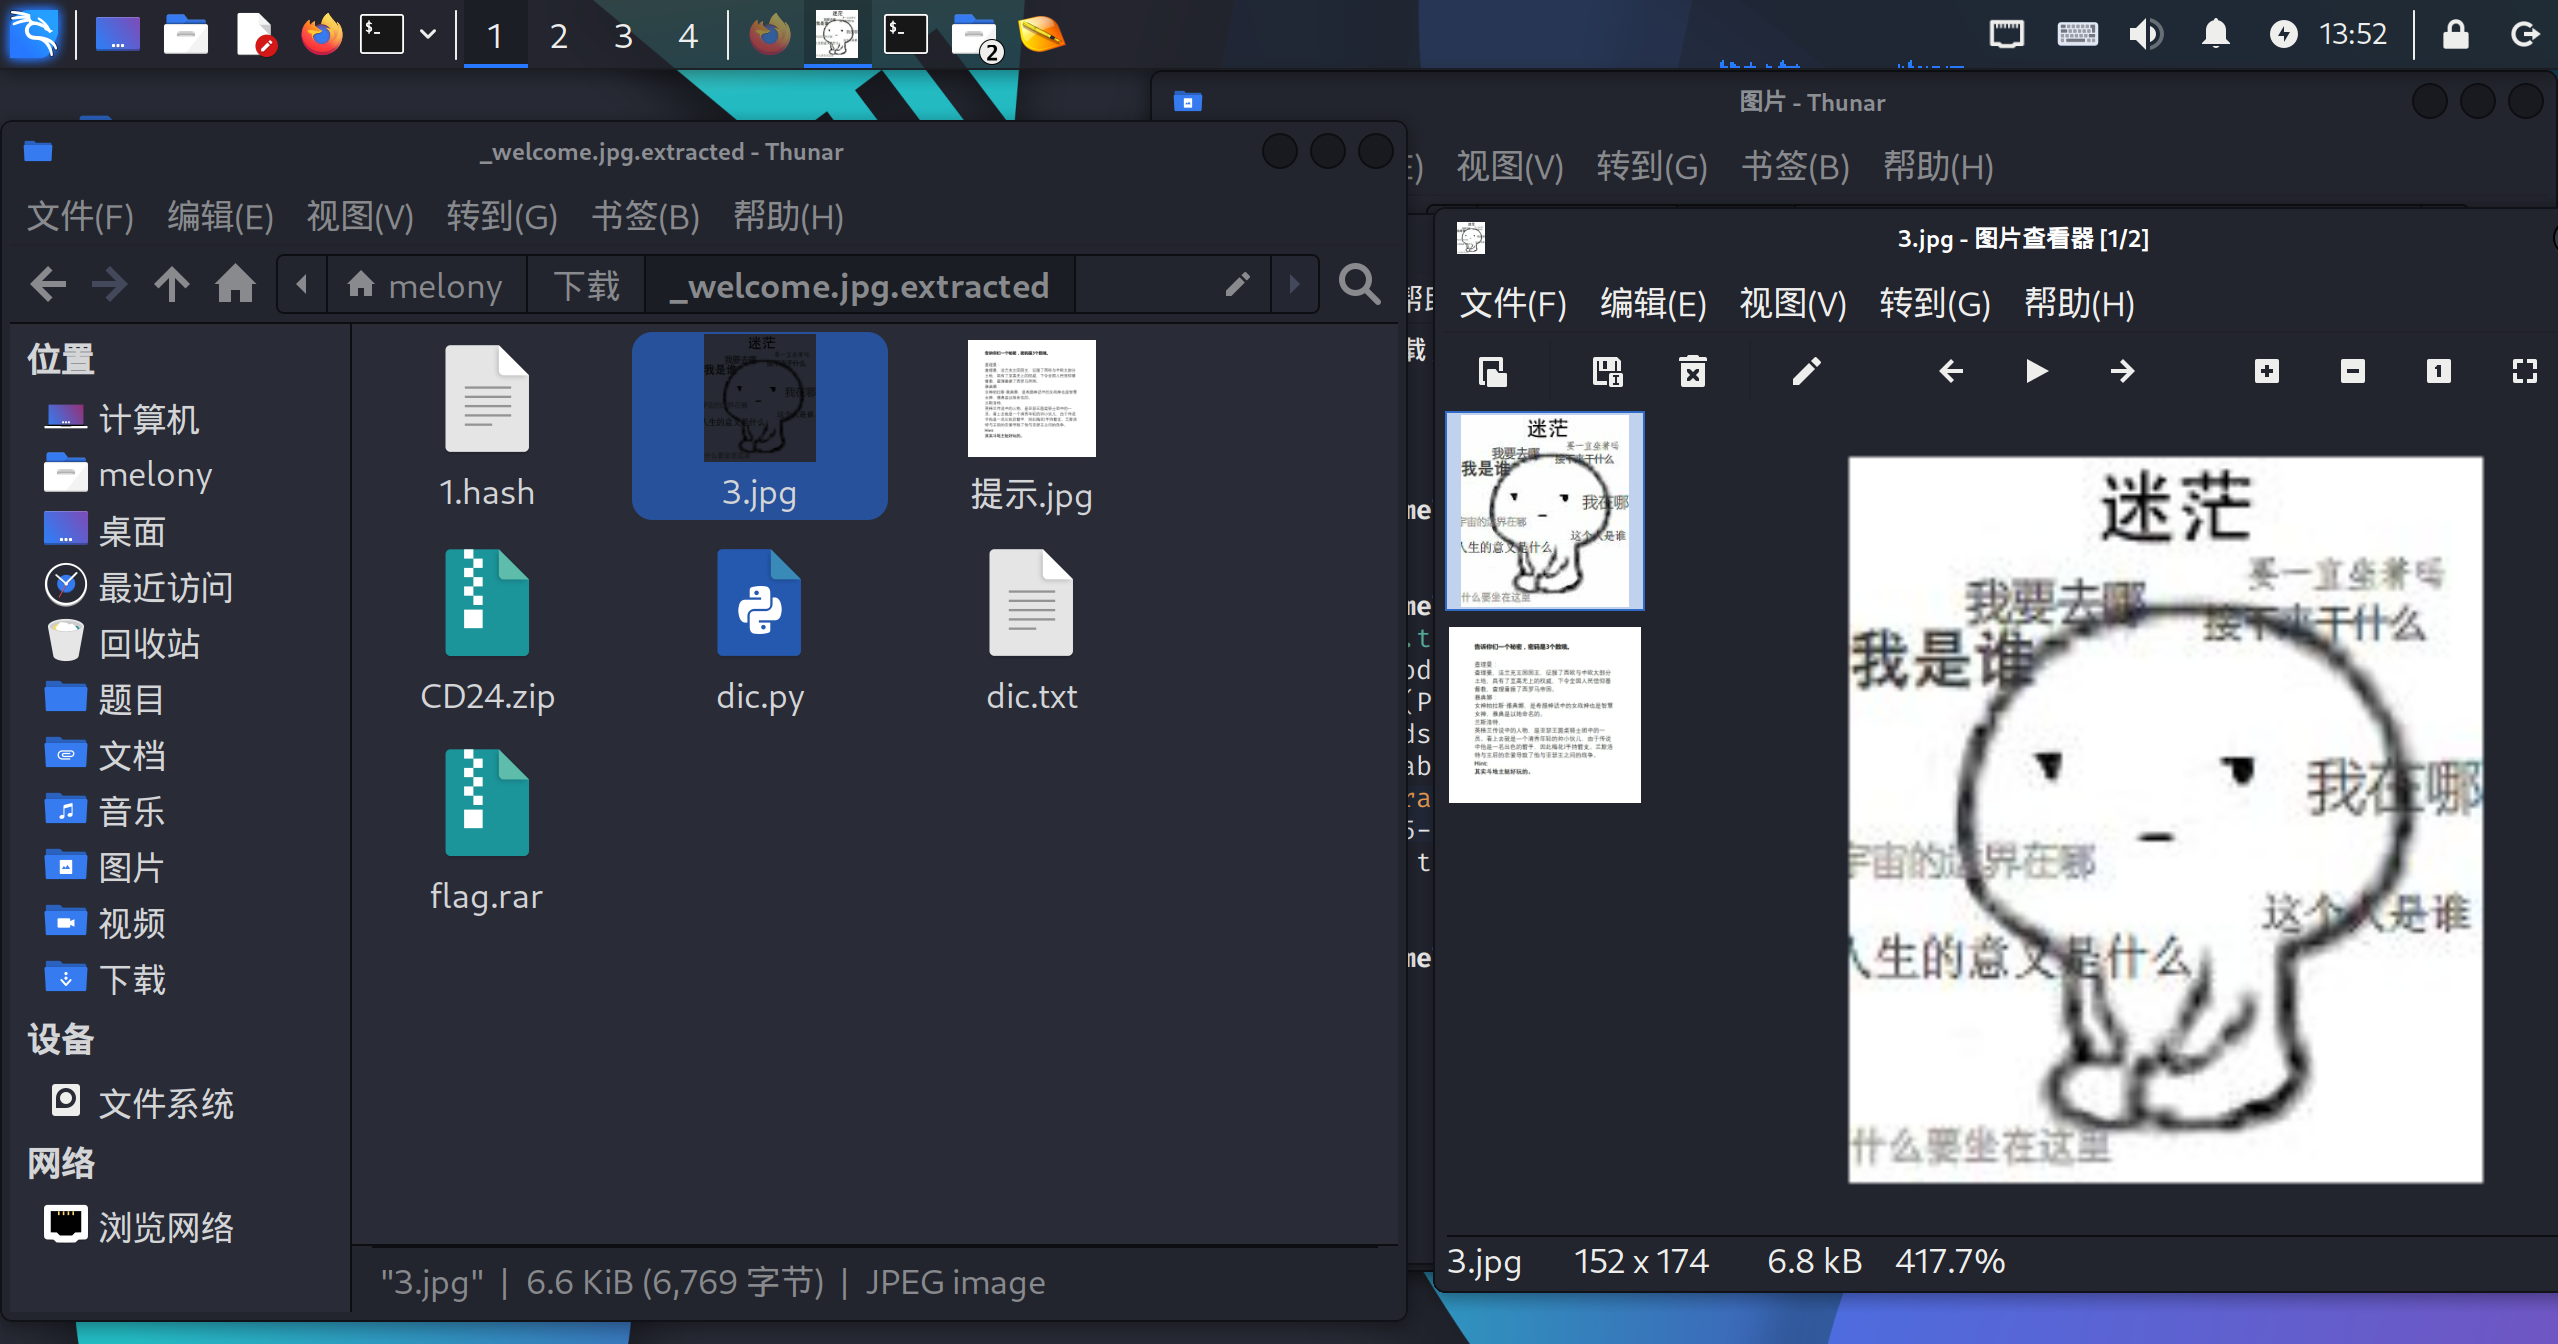The height and width of the screenshot is (1344, 2558).
Task: Toggle path bar edit pencil button
Action: (x=1237, y=285)
